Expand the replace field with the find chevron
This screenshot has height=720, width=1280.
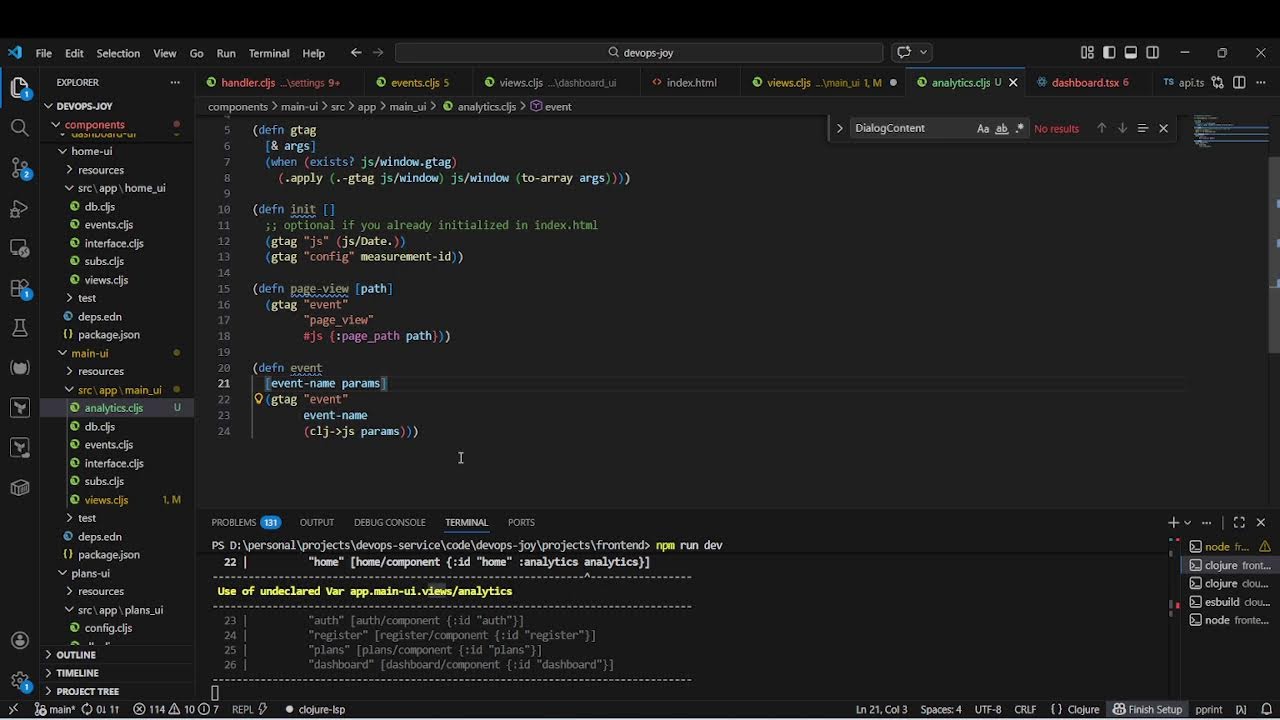839,128
